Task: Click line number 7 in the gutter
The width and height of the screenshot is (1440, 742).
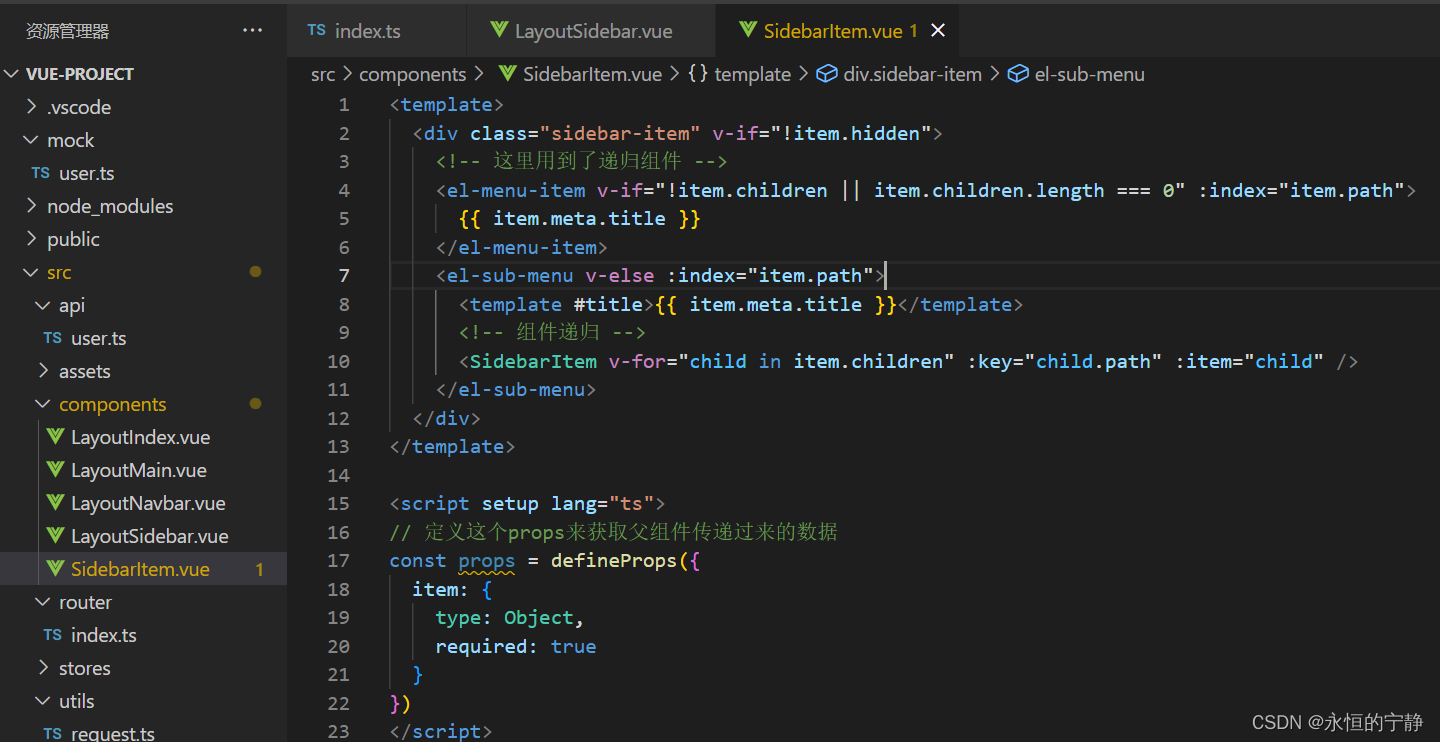Action: pos(344,275)
